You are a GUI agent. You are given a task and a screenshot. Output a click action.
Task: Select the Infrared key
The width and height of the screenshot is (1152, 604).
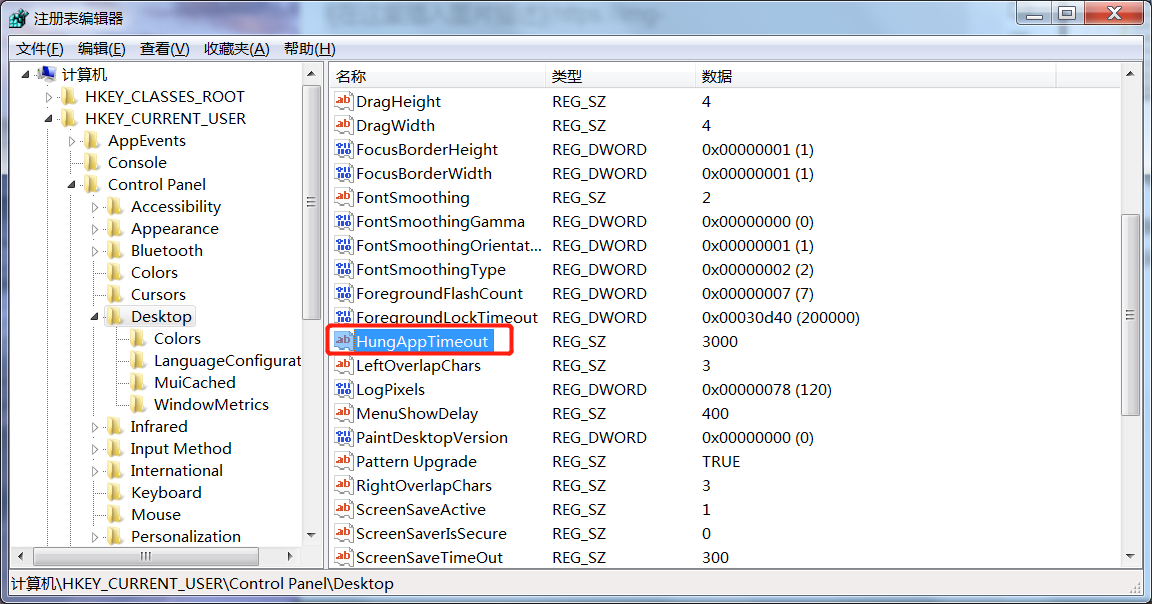tap(159, 426)
